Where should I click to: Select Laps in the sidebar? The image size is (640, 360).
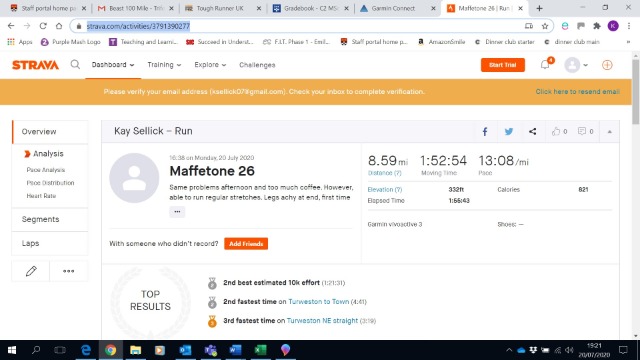pyautogui.click(x=50, y=243)
